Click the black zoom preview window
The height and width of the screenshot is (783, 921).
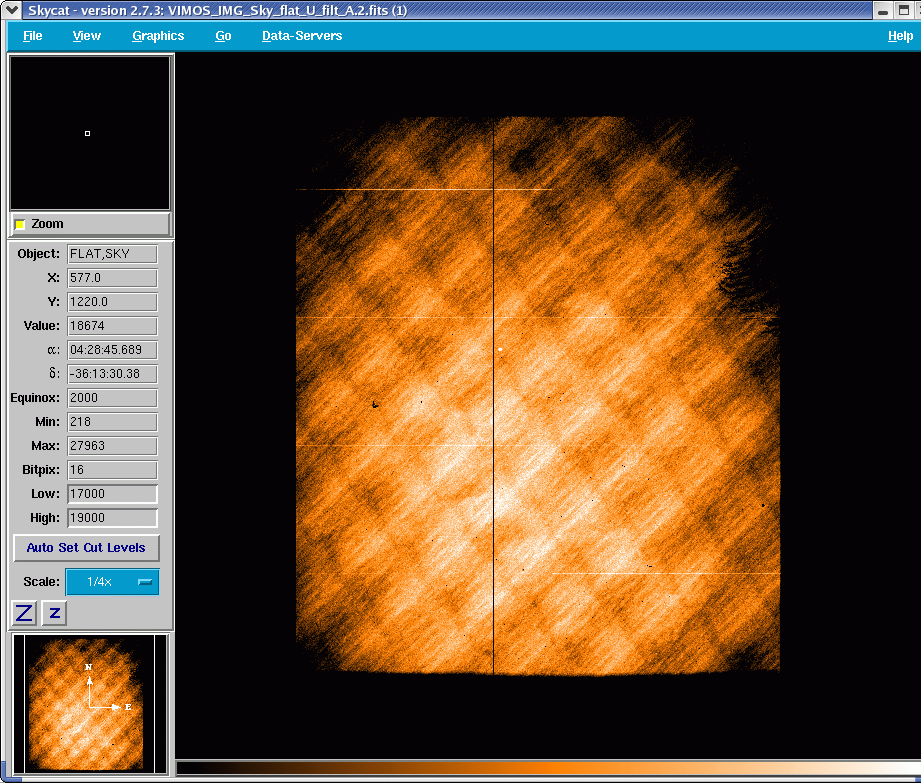click(x=90, y=133)
